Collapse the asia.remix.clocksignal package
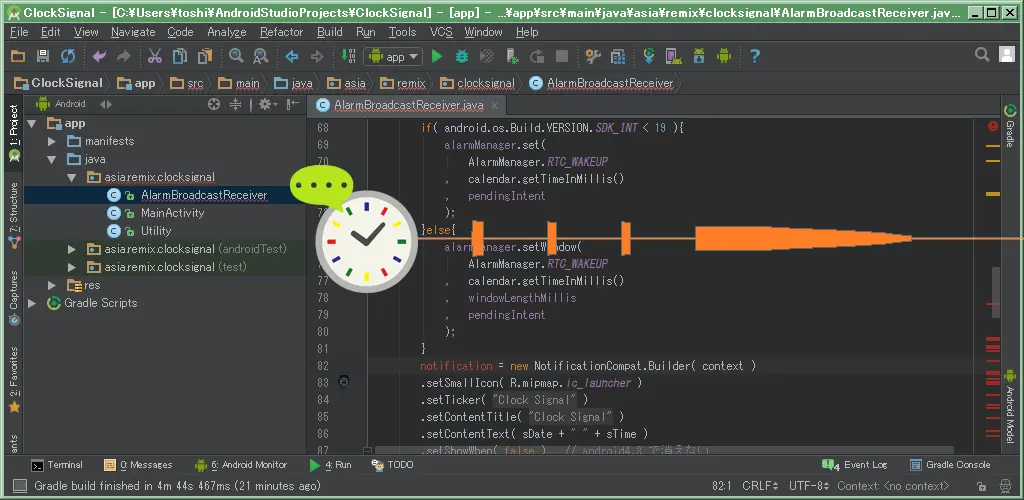1024x500 pixels. (x=71, y=178)
